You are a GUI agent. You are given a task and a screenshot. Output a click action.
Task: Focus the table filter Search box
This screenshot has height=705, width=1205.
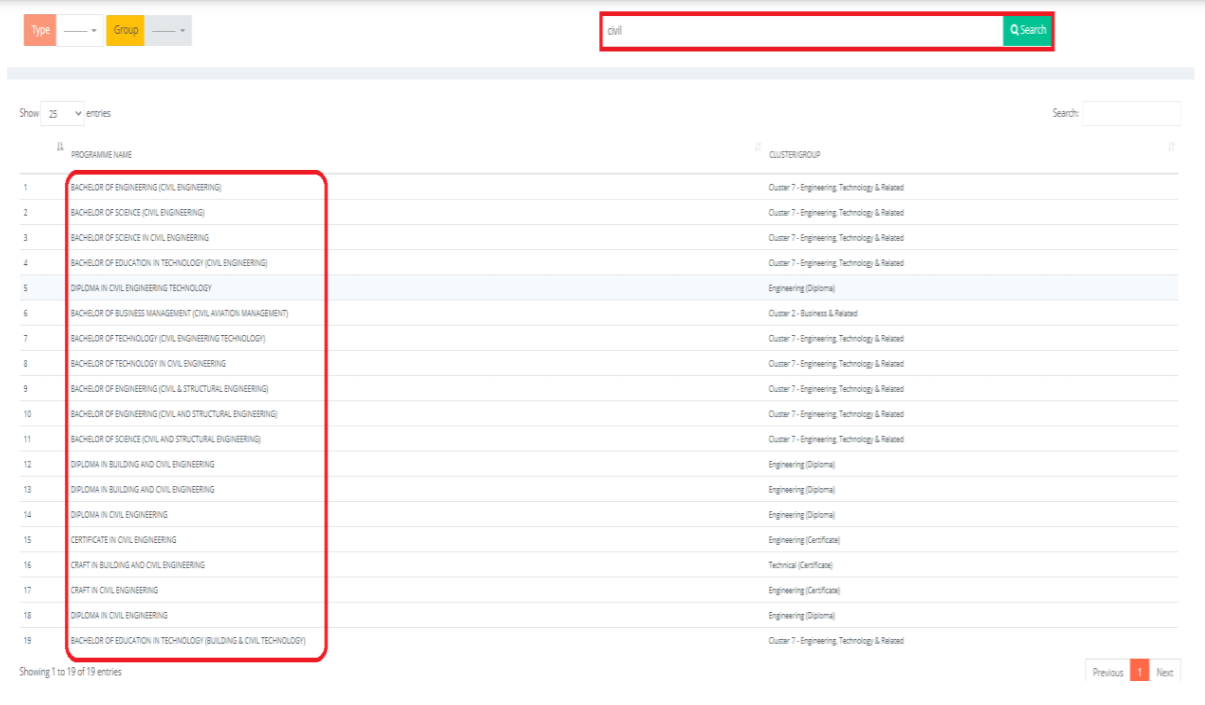1130,114
